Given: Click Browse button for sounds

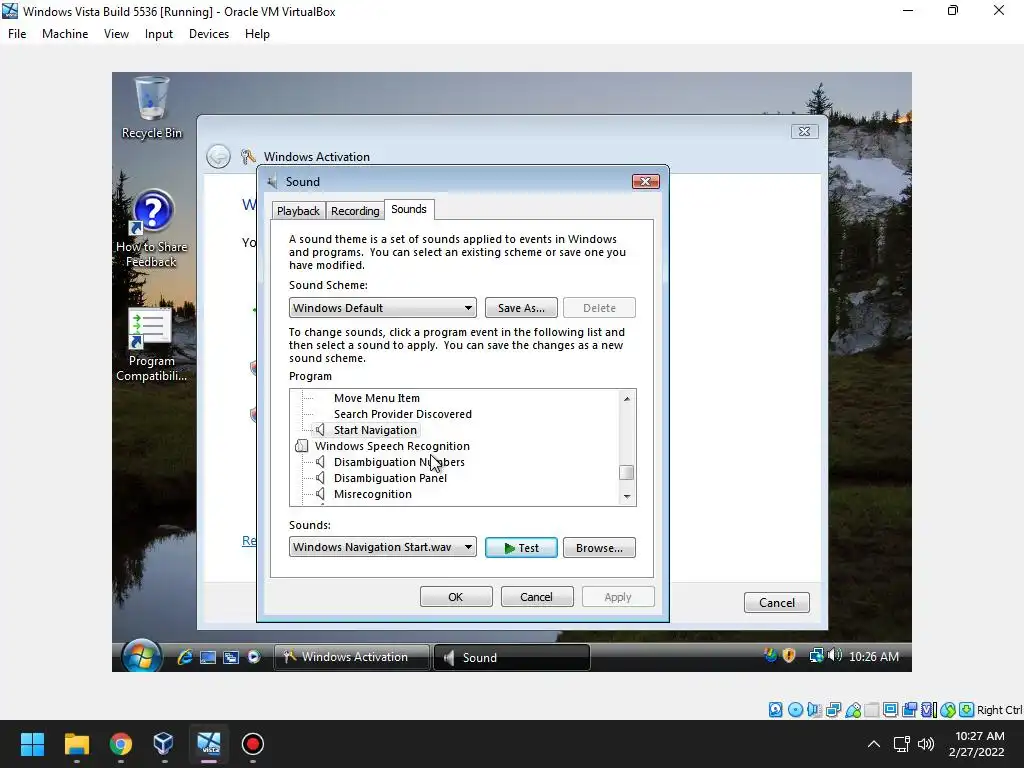Looking at the screenshot, I should tap(599, 548).
